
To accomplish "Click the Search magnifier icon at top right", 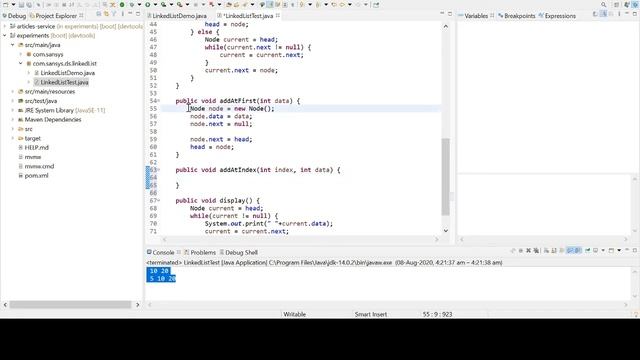I will [x=603, y=4].
